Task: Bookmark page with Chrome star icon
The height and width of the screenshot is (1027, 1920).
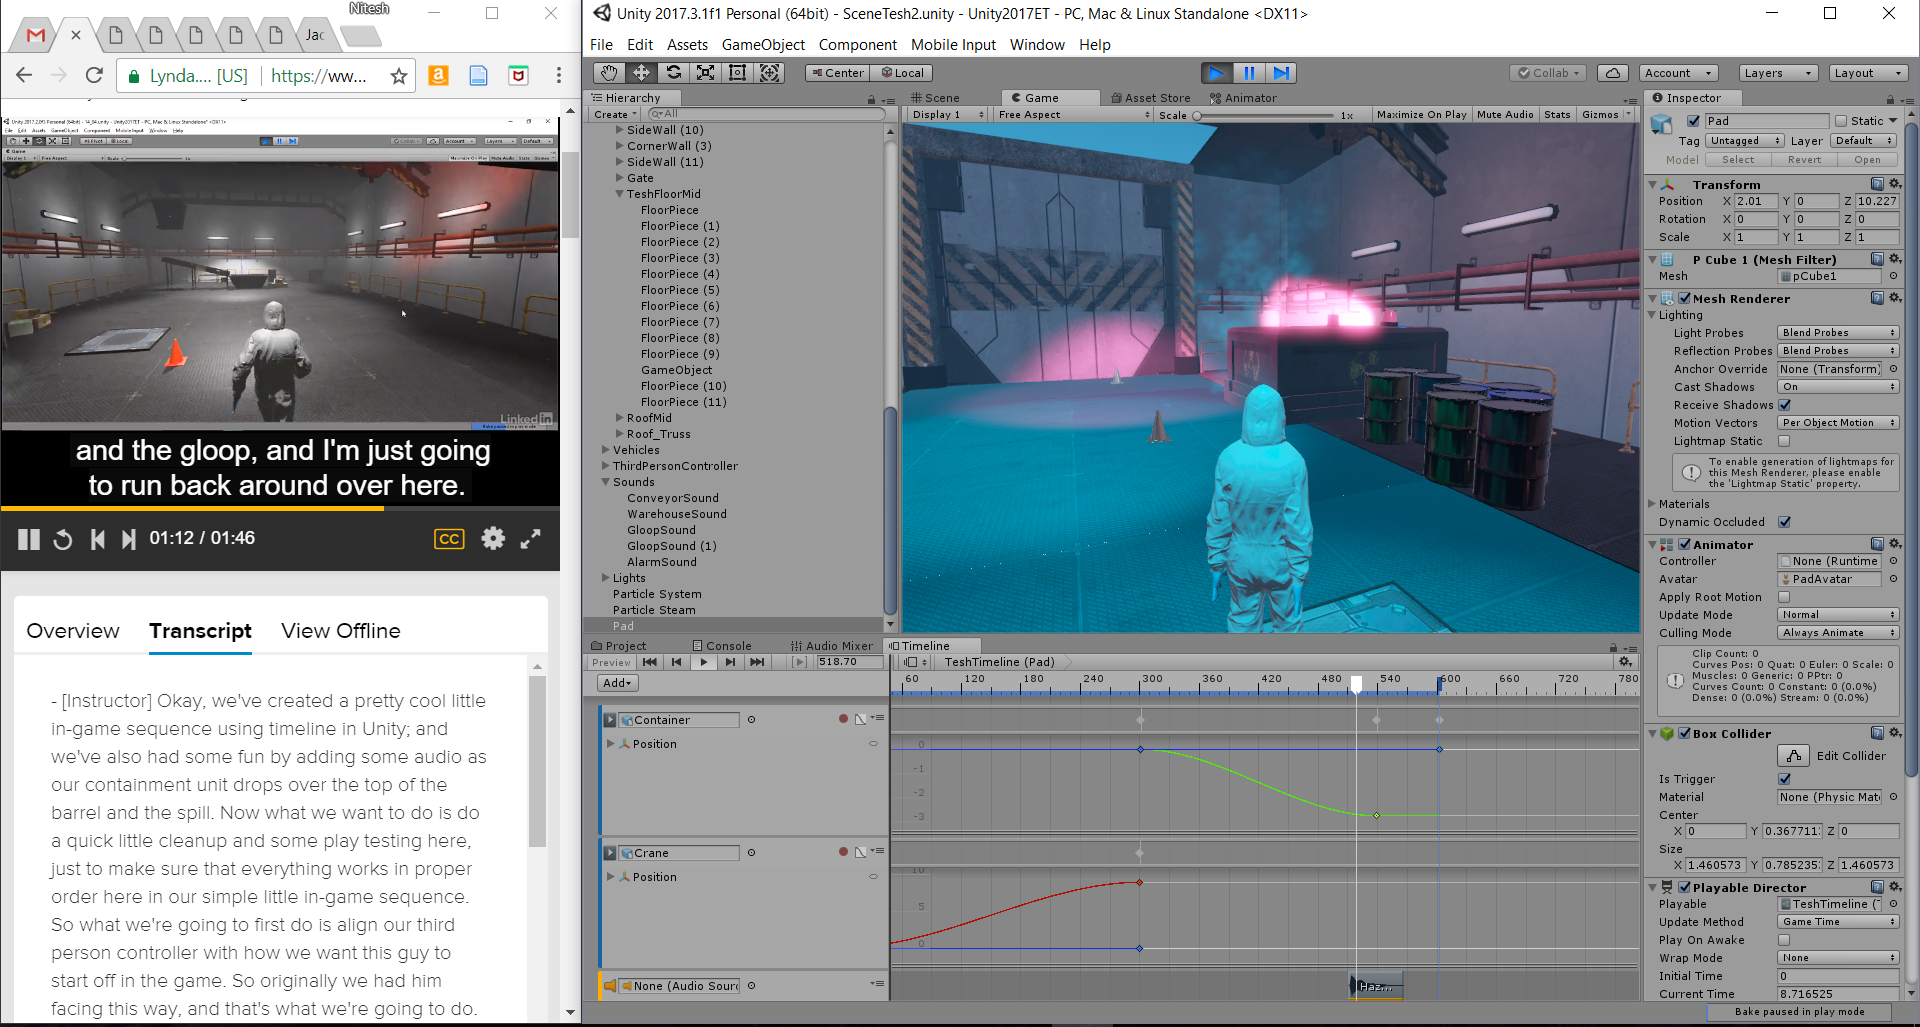Action: point(398,76)
